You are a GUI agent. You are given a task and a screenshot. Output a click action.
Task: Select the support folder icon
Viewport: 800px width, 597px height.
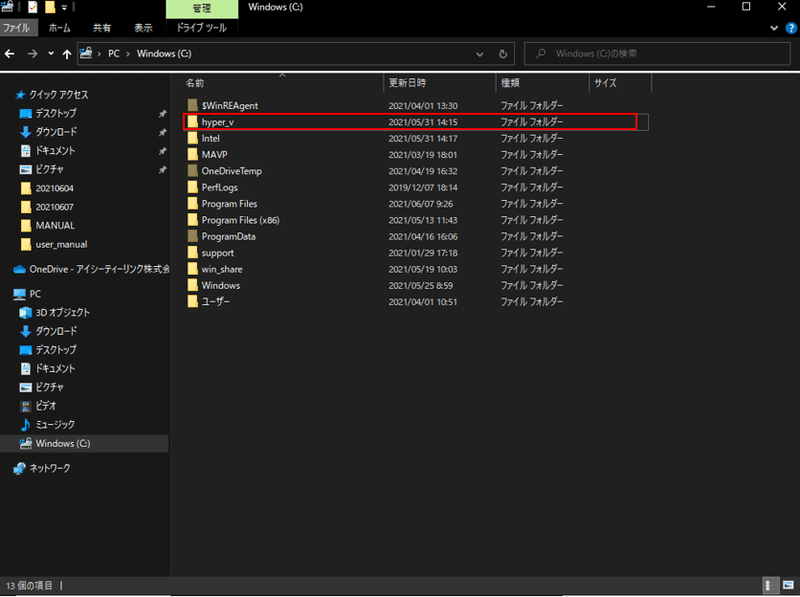pos(192,253)
